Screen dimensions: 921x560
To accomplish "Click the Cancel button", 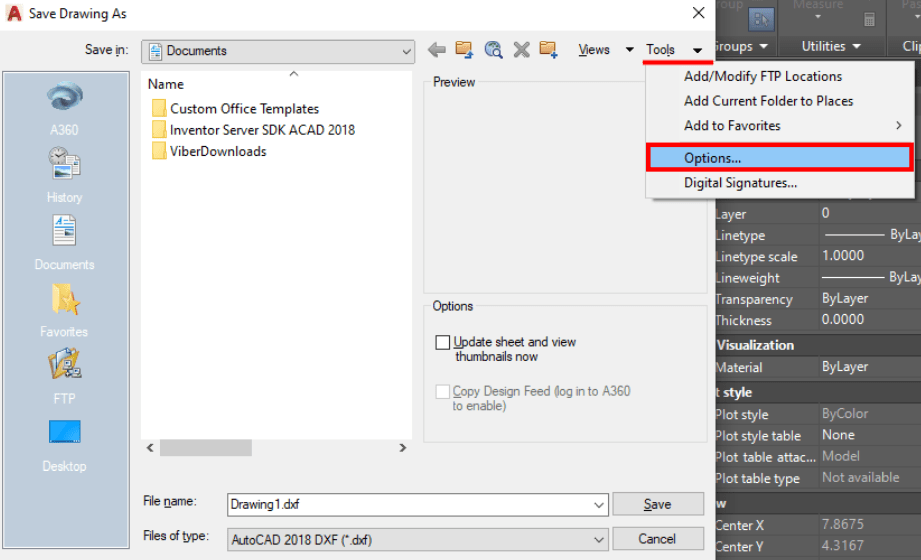I will 658,539.
